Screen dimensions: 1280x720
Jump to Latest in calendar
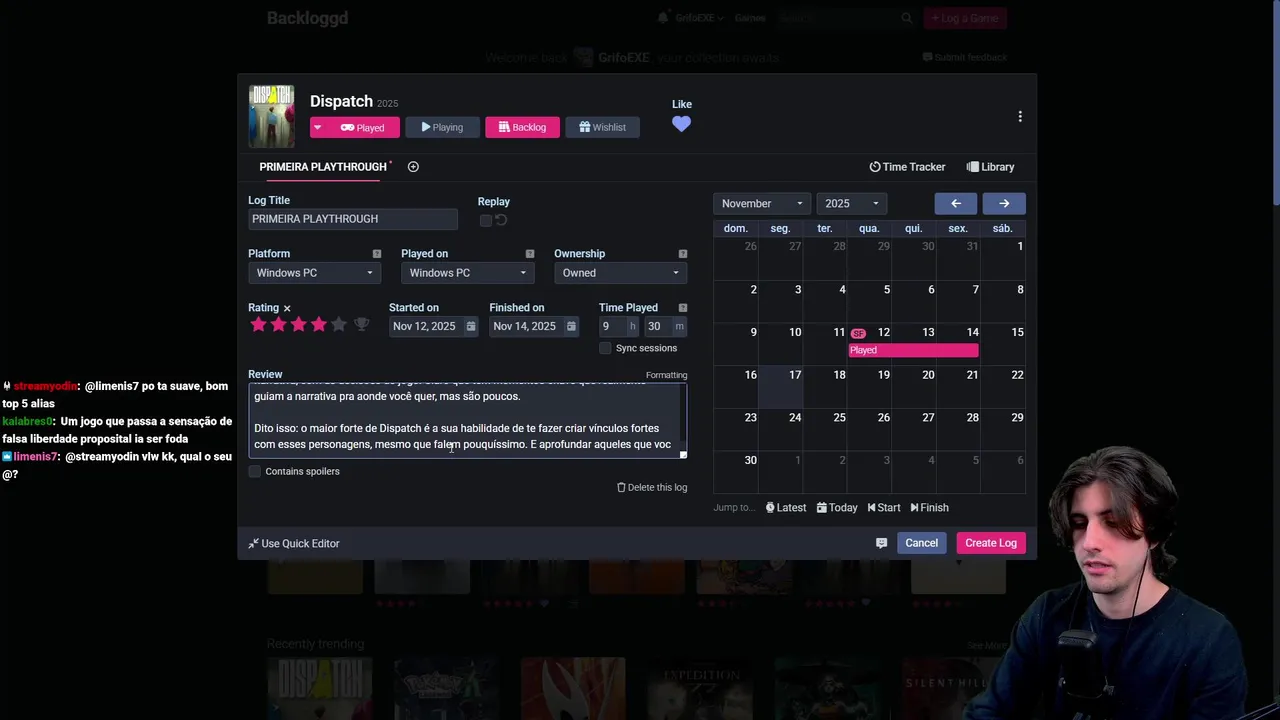(786, 508)
